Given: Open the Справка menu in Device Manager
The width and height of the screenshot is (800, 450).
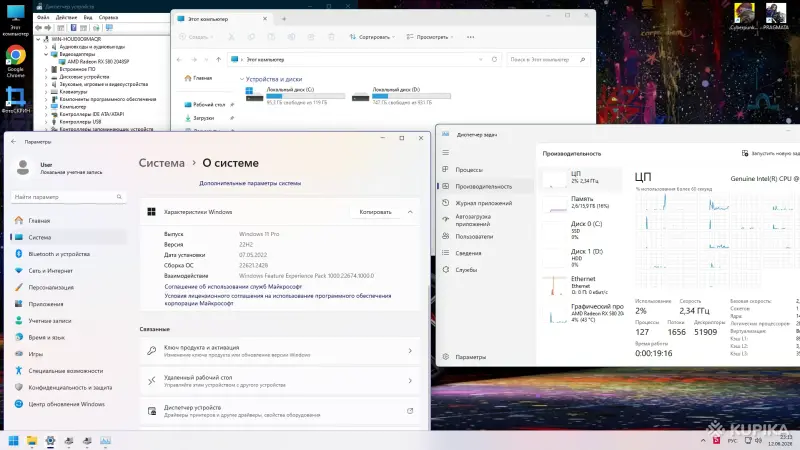Looking at the screenshot, I should click(108, 17).
